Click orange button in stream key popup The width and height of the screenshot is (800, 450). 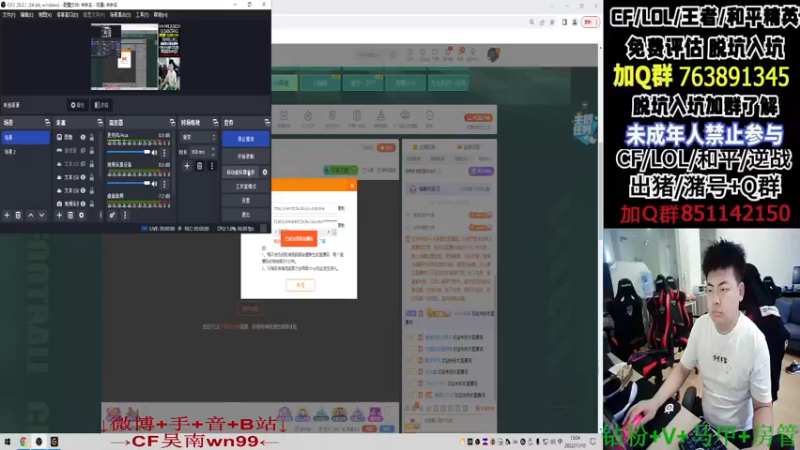299,238
